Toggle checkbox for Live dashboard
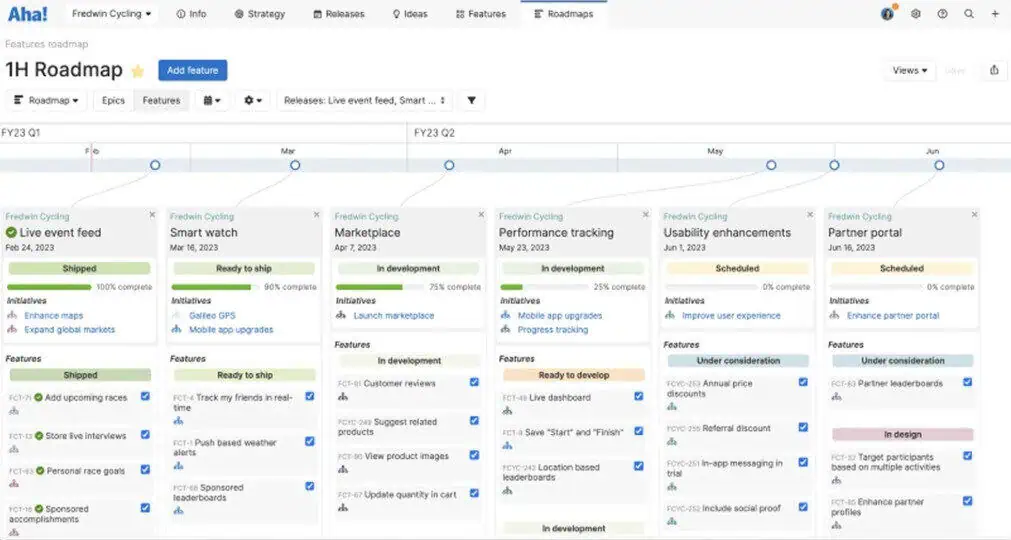 pos(638,396)
